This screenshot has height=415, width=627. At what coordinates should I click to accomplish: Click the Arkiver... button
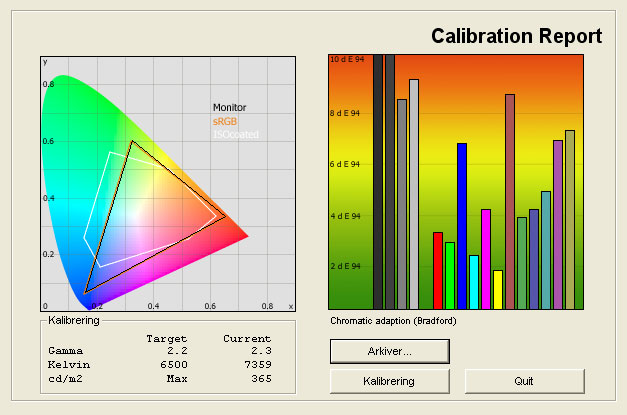(x=389, y=351)
